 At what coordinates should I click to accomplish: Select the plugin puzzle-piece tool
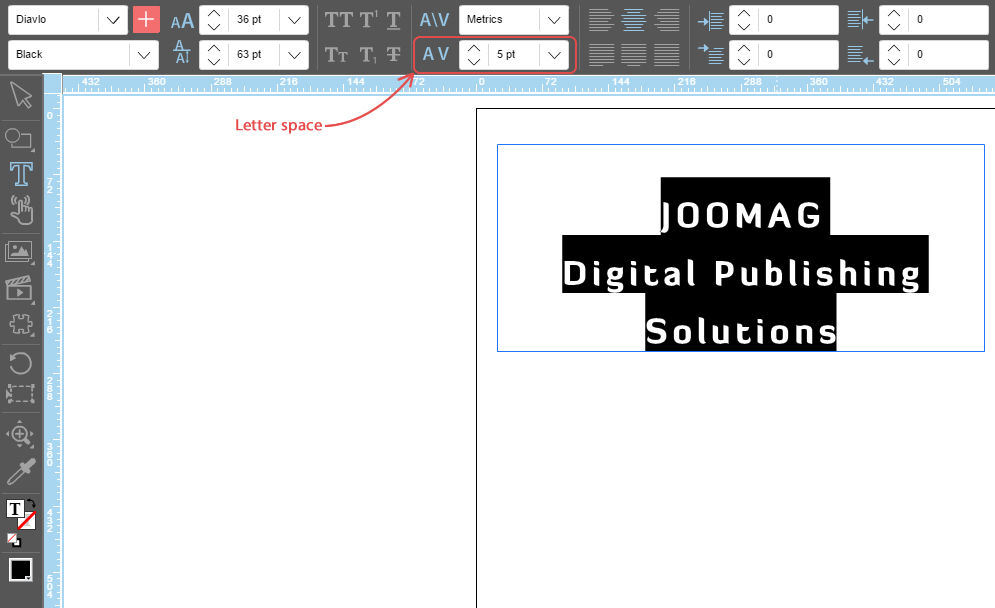pos(21,324)
